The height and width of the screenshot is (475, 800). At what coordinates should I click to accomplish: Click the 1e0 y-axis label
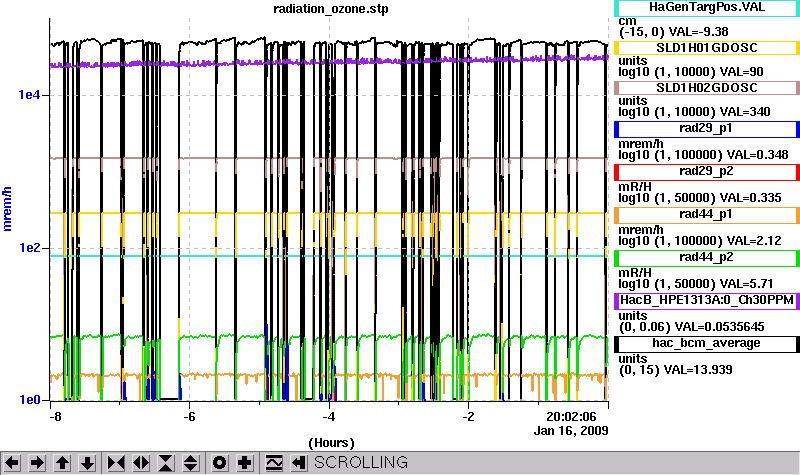(29, 400)
